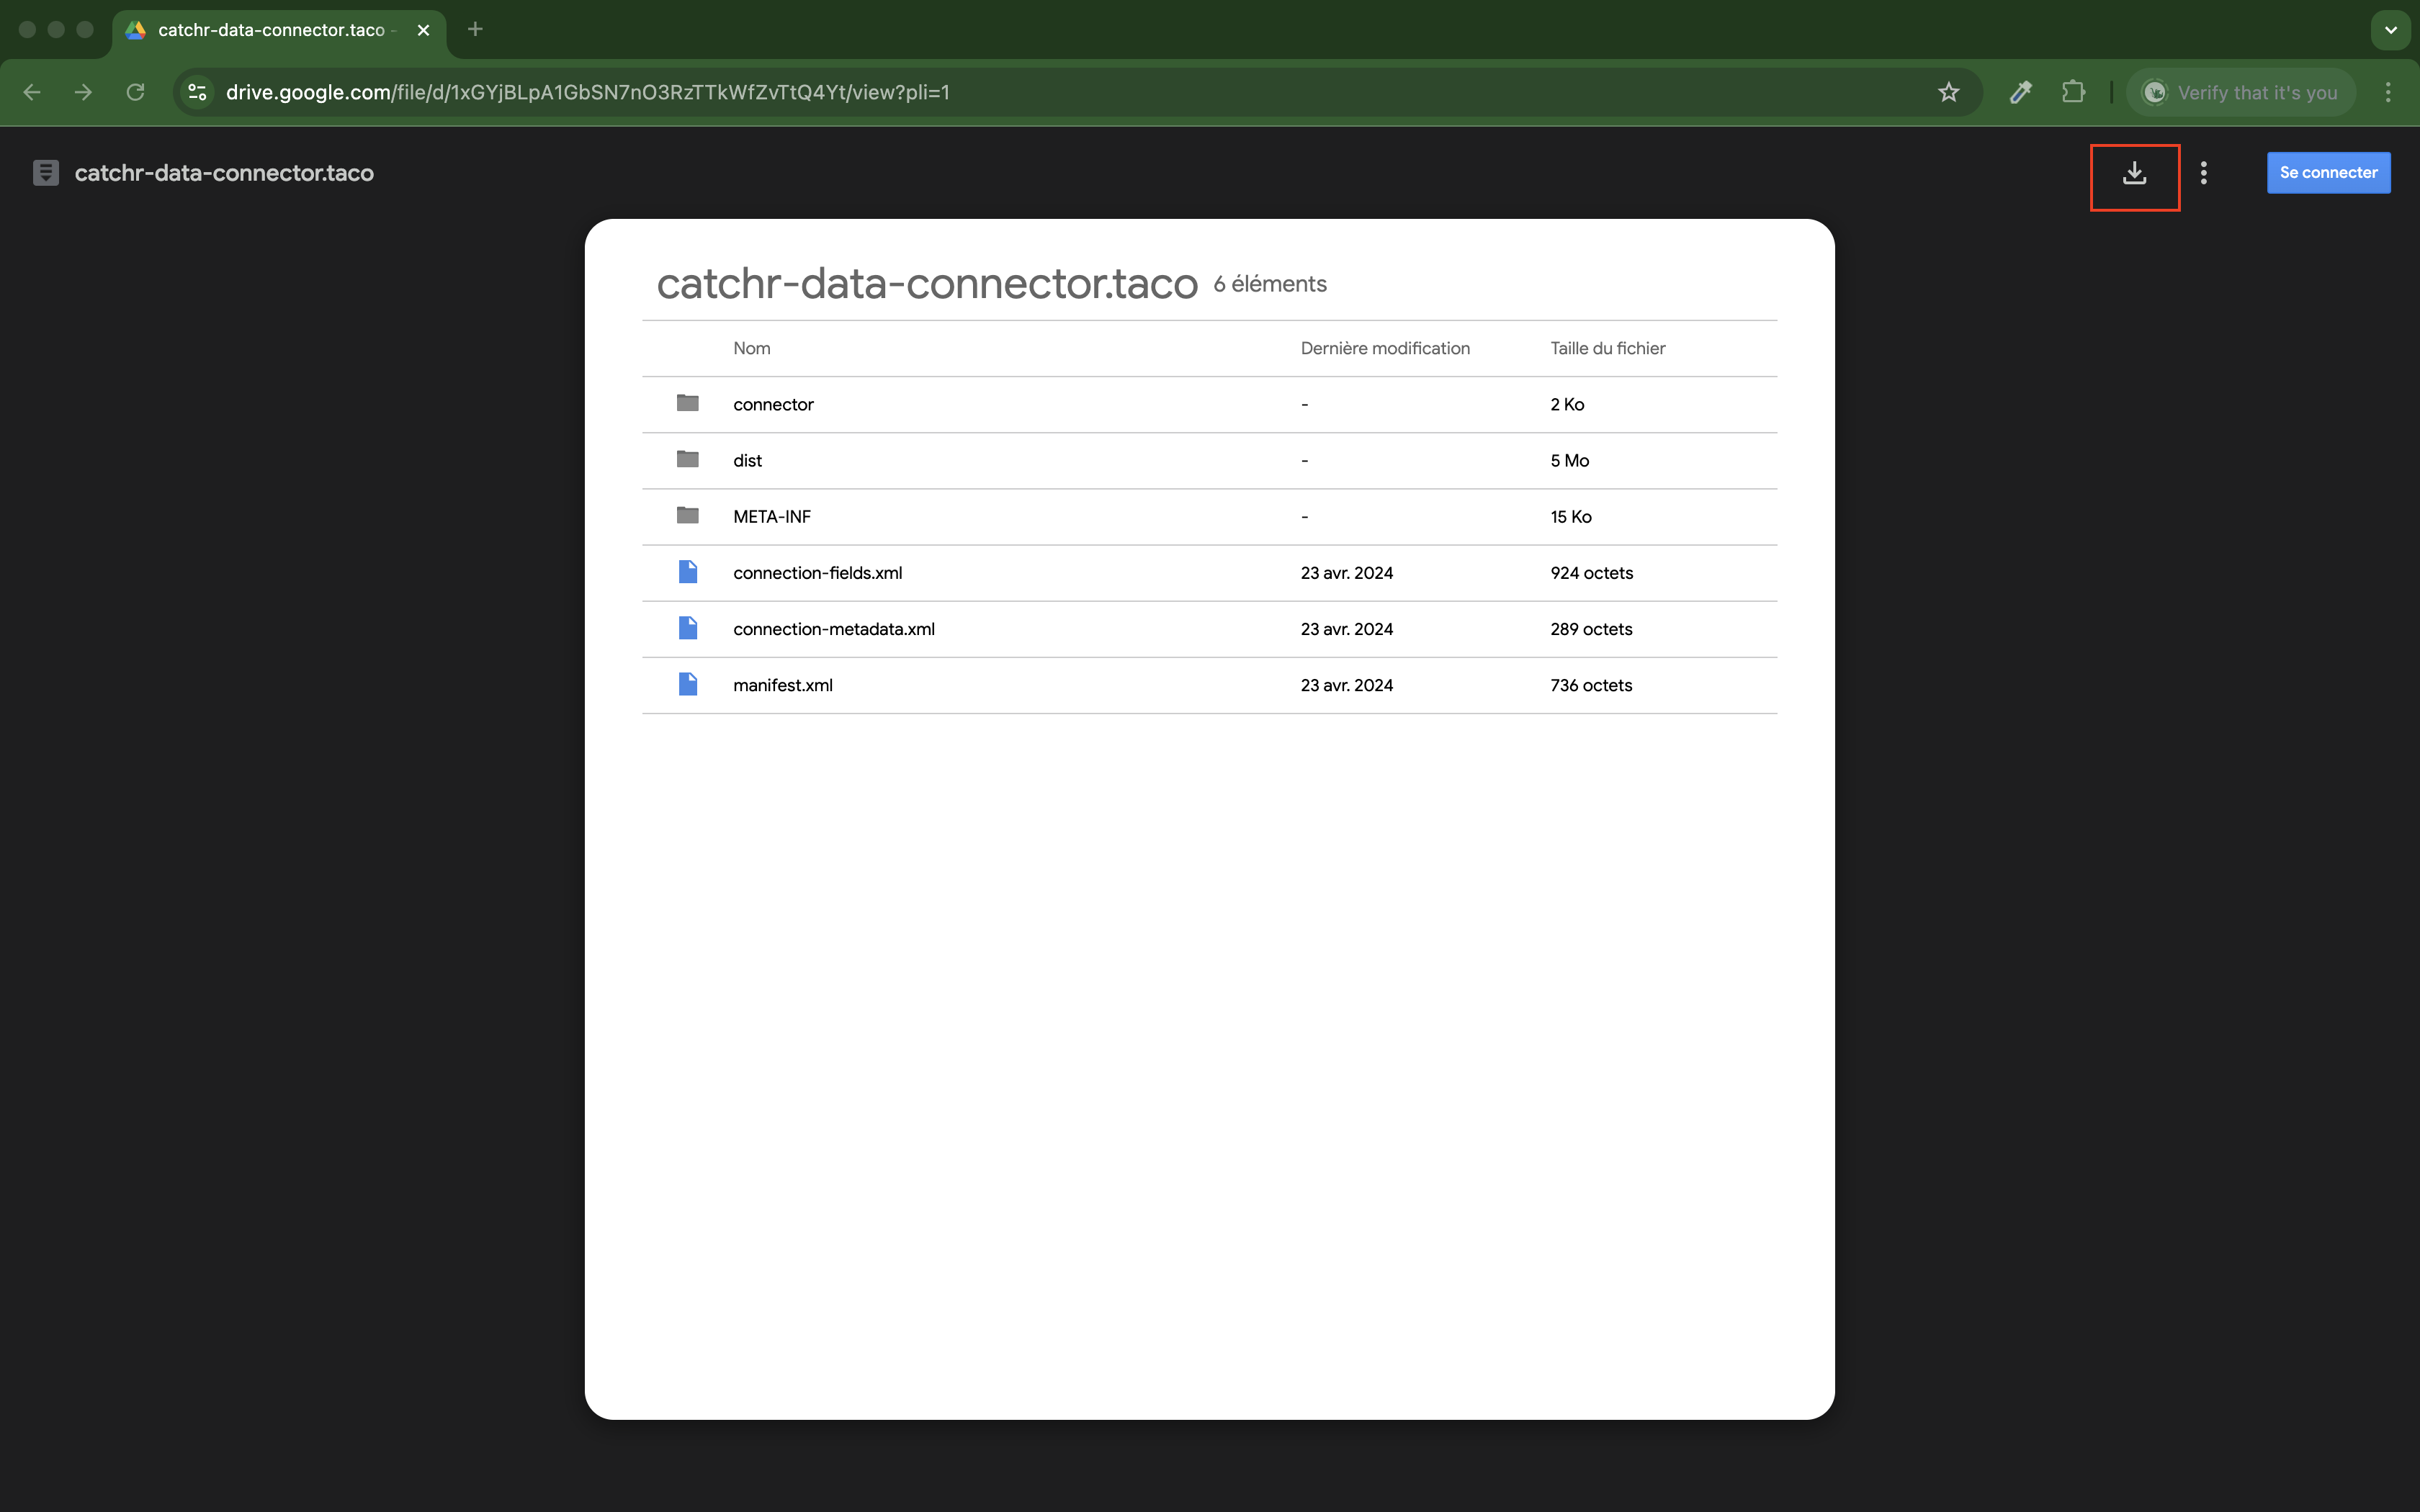View site information in address bar
This screenshot has width=2420, height=1512.
pos(198,92)
